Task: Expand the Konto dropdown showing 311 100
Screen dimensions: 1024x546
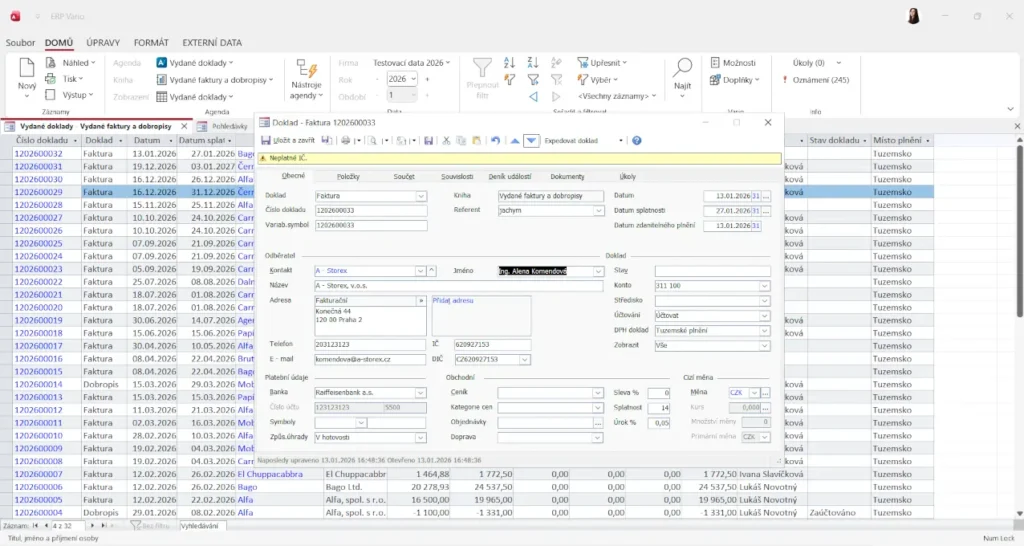Action: [x=765, y=286]
